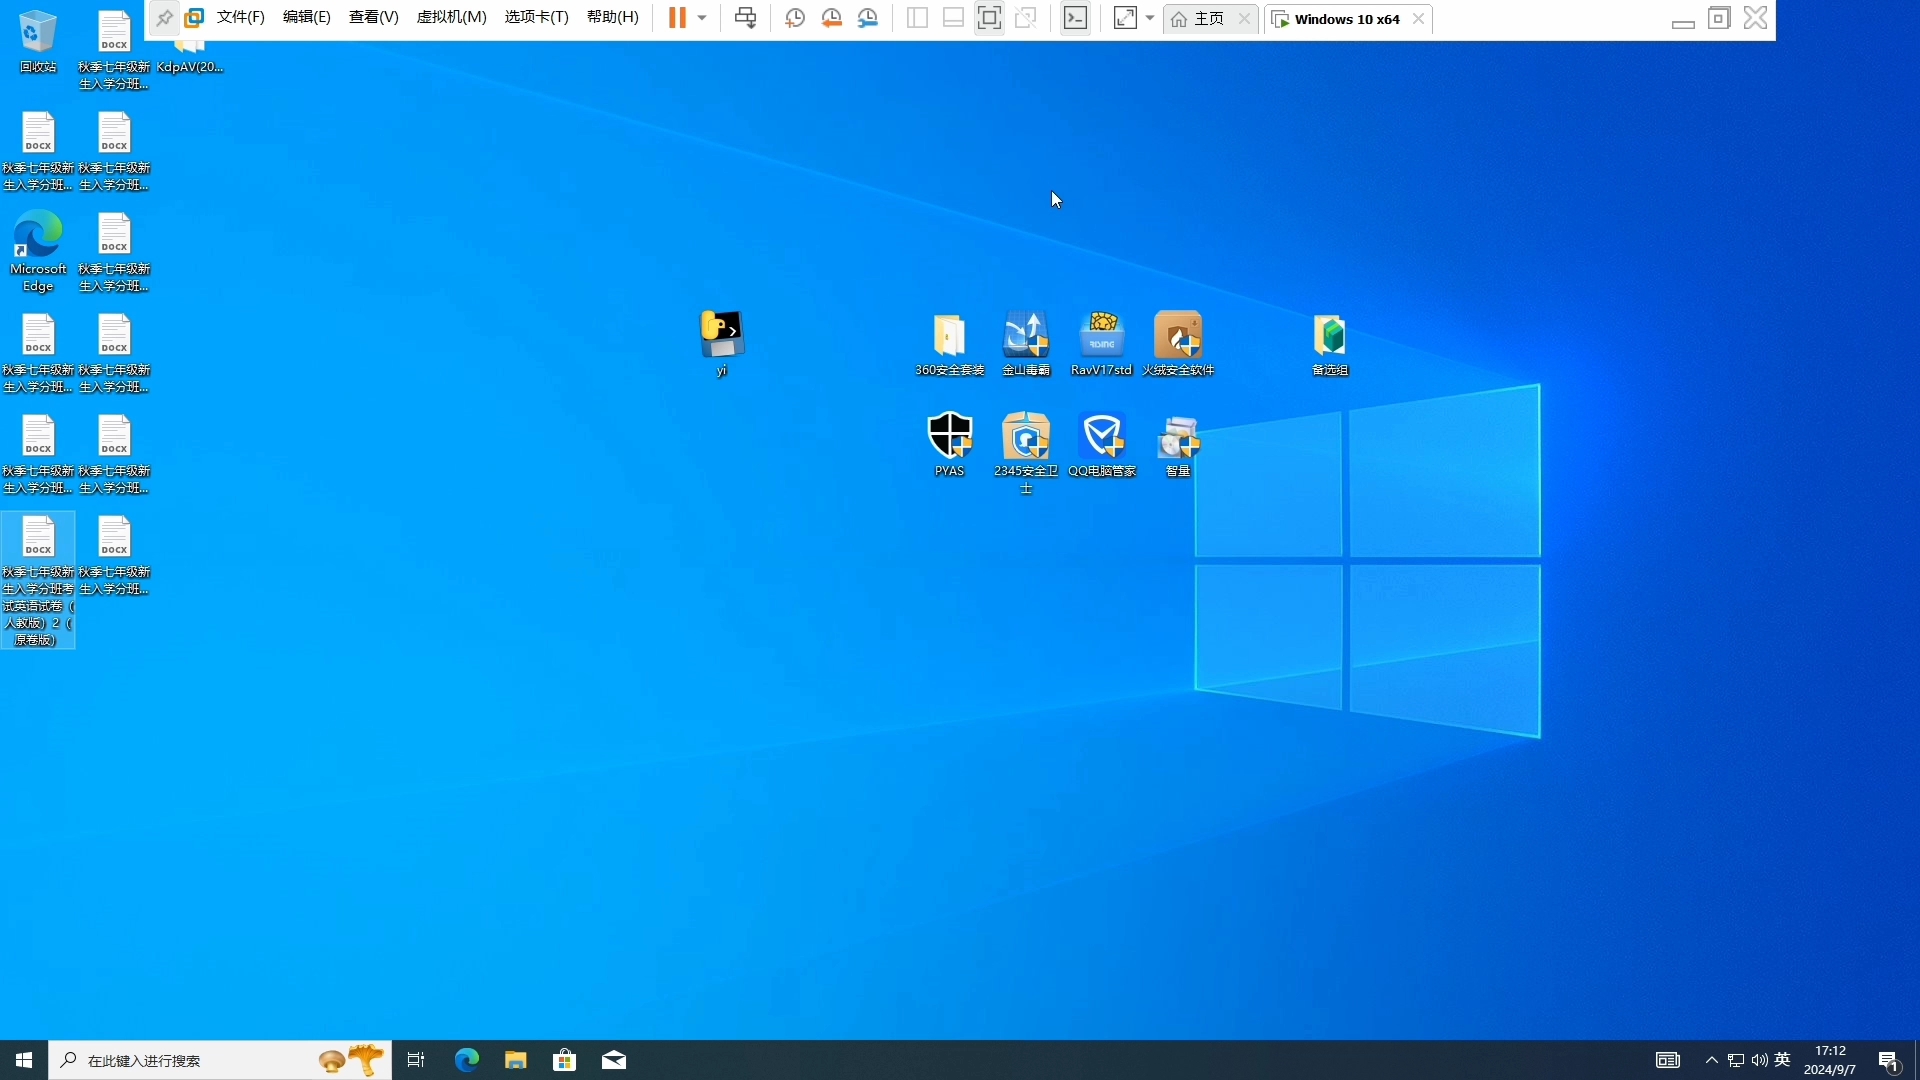
Task: Select the 智量 installer icon
Action: point(1178,444)
